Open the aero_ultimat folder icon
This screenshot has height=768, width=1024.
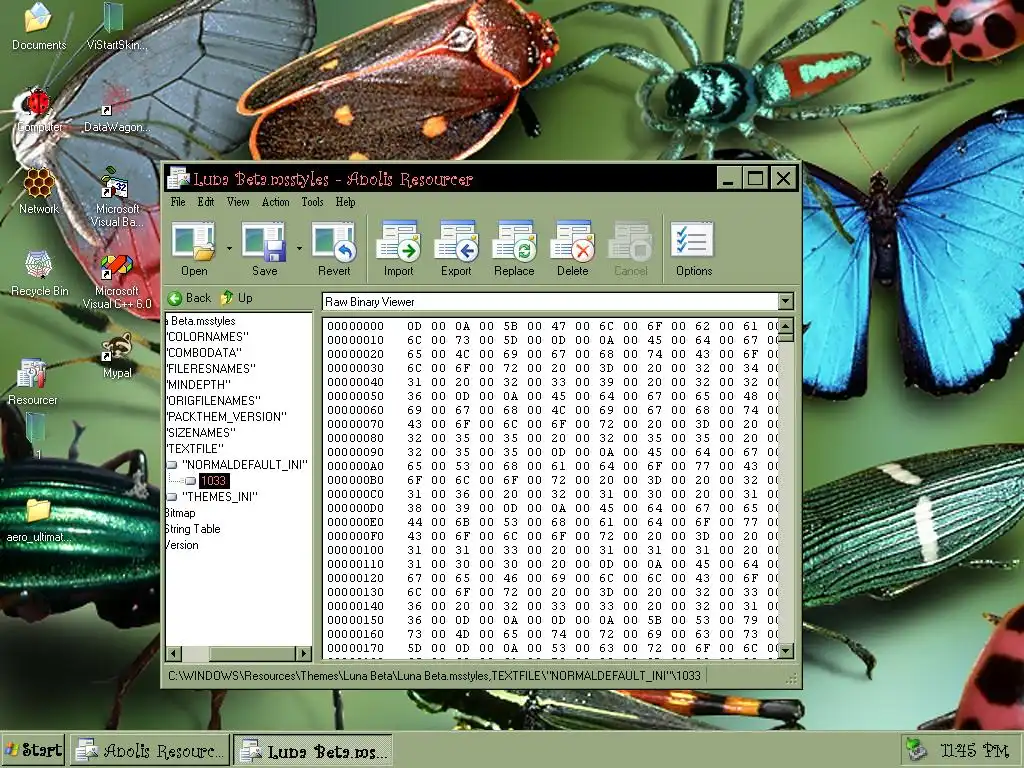(x=38, y=520)
